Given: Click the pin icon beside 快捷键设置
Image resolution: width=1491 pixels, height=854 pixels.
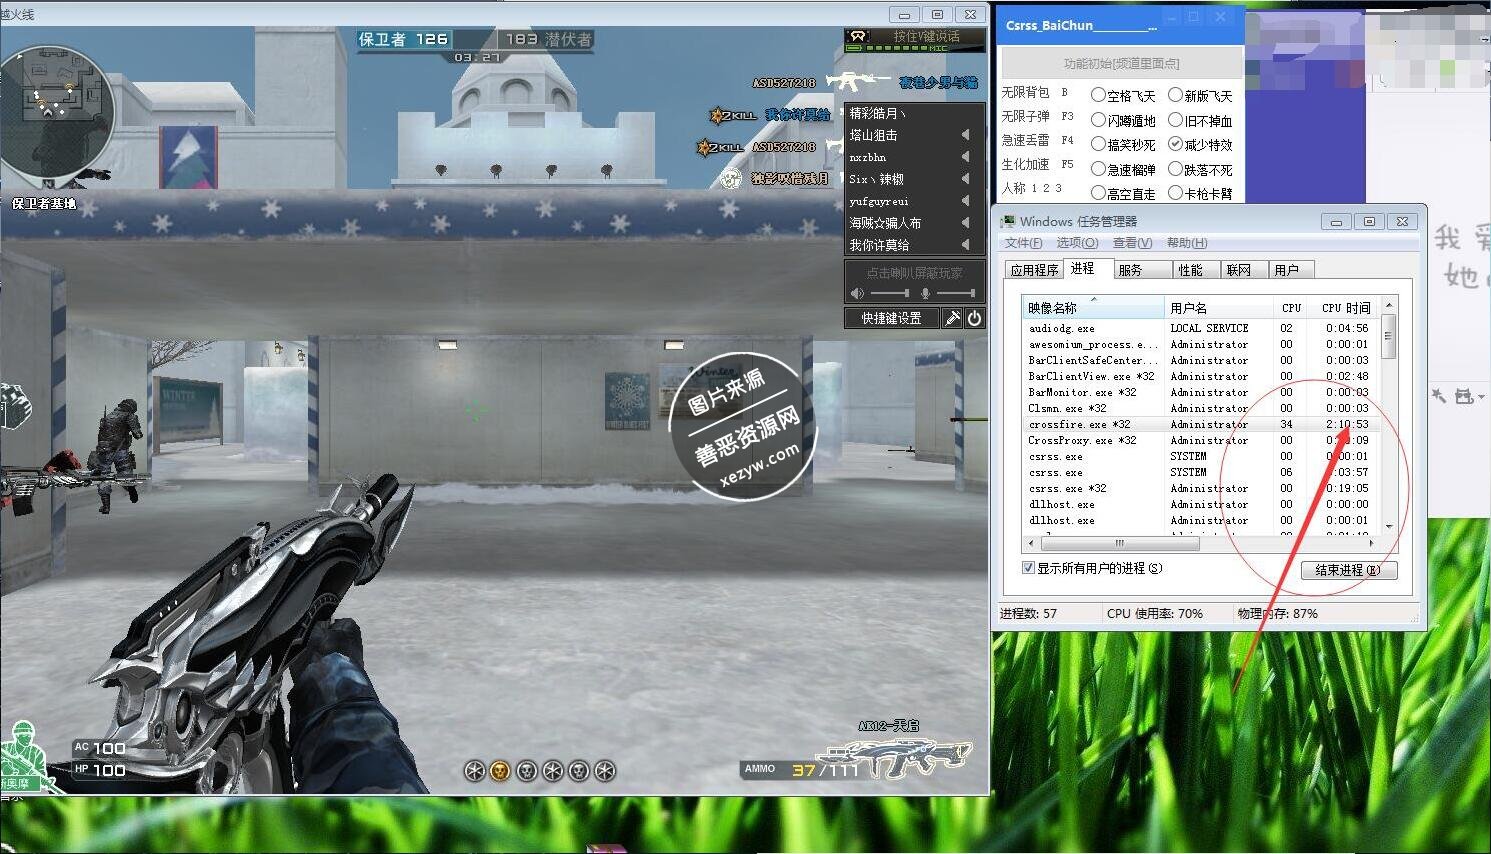Looking at the screenshot, I should 952,318.
